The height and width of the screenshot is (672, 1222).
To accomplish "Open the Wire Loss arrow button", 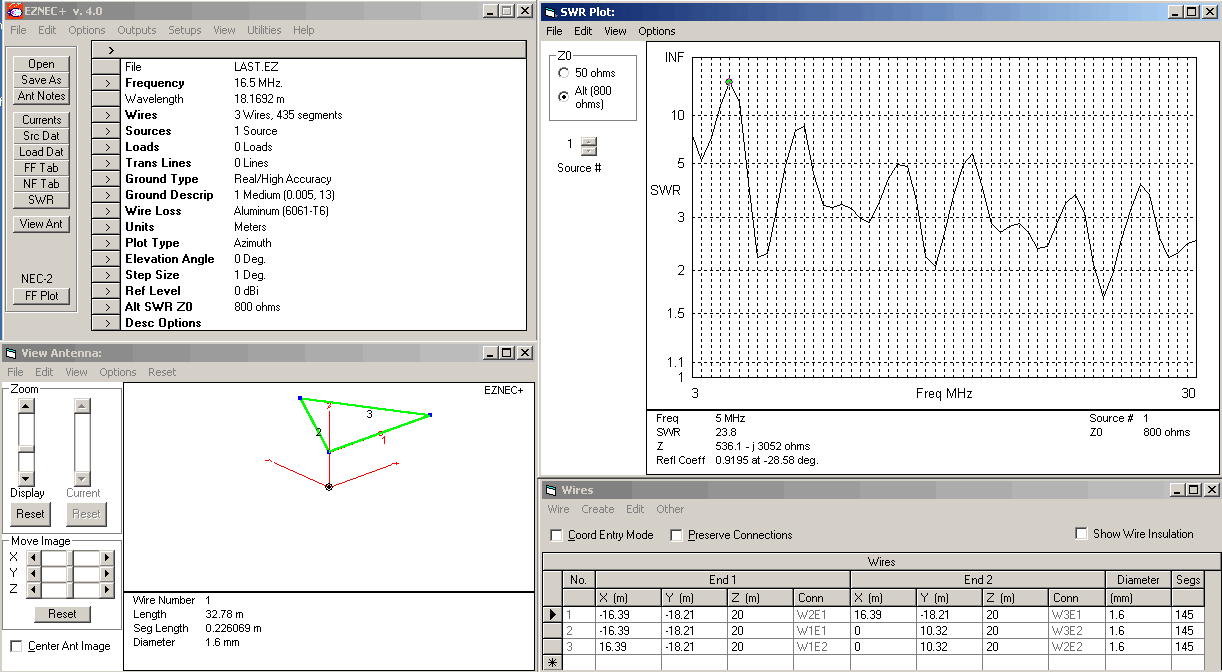I will [x=106, y=211].
